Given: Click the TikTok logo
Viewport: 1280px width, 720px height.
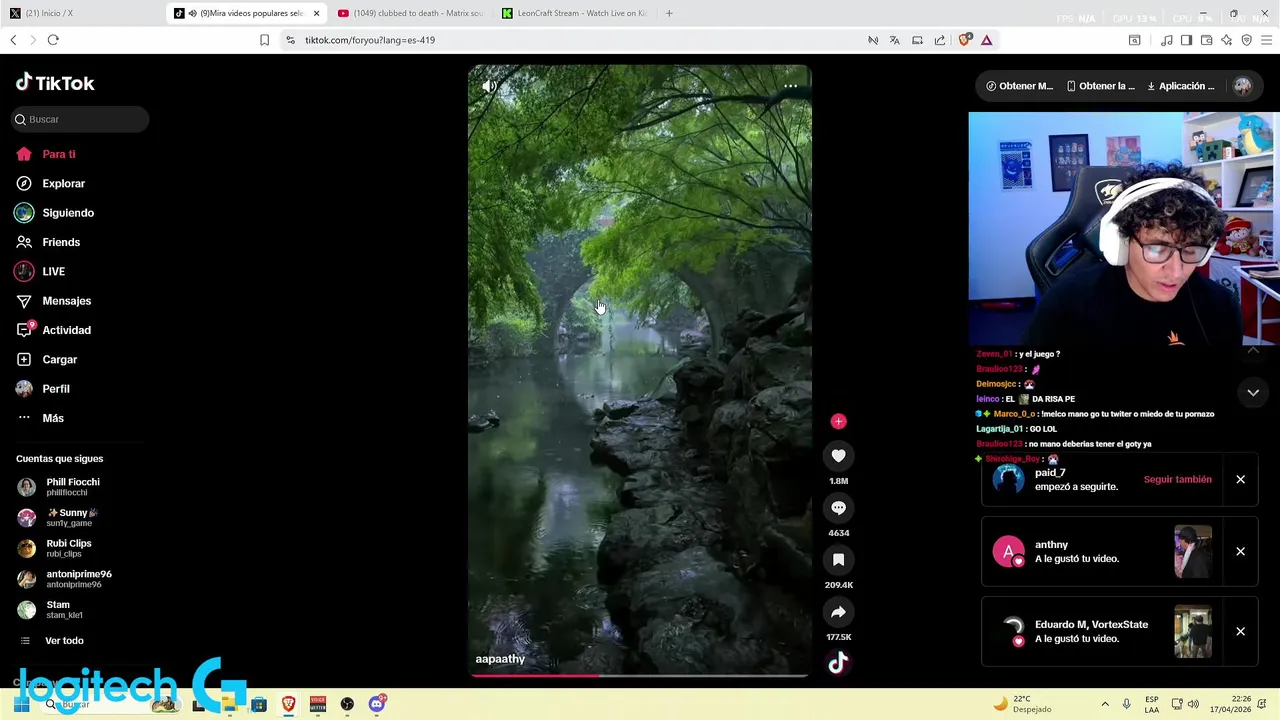Looking at the screenshot, I should click(55, 83).
